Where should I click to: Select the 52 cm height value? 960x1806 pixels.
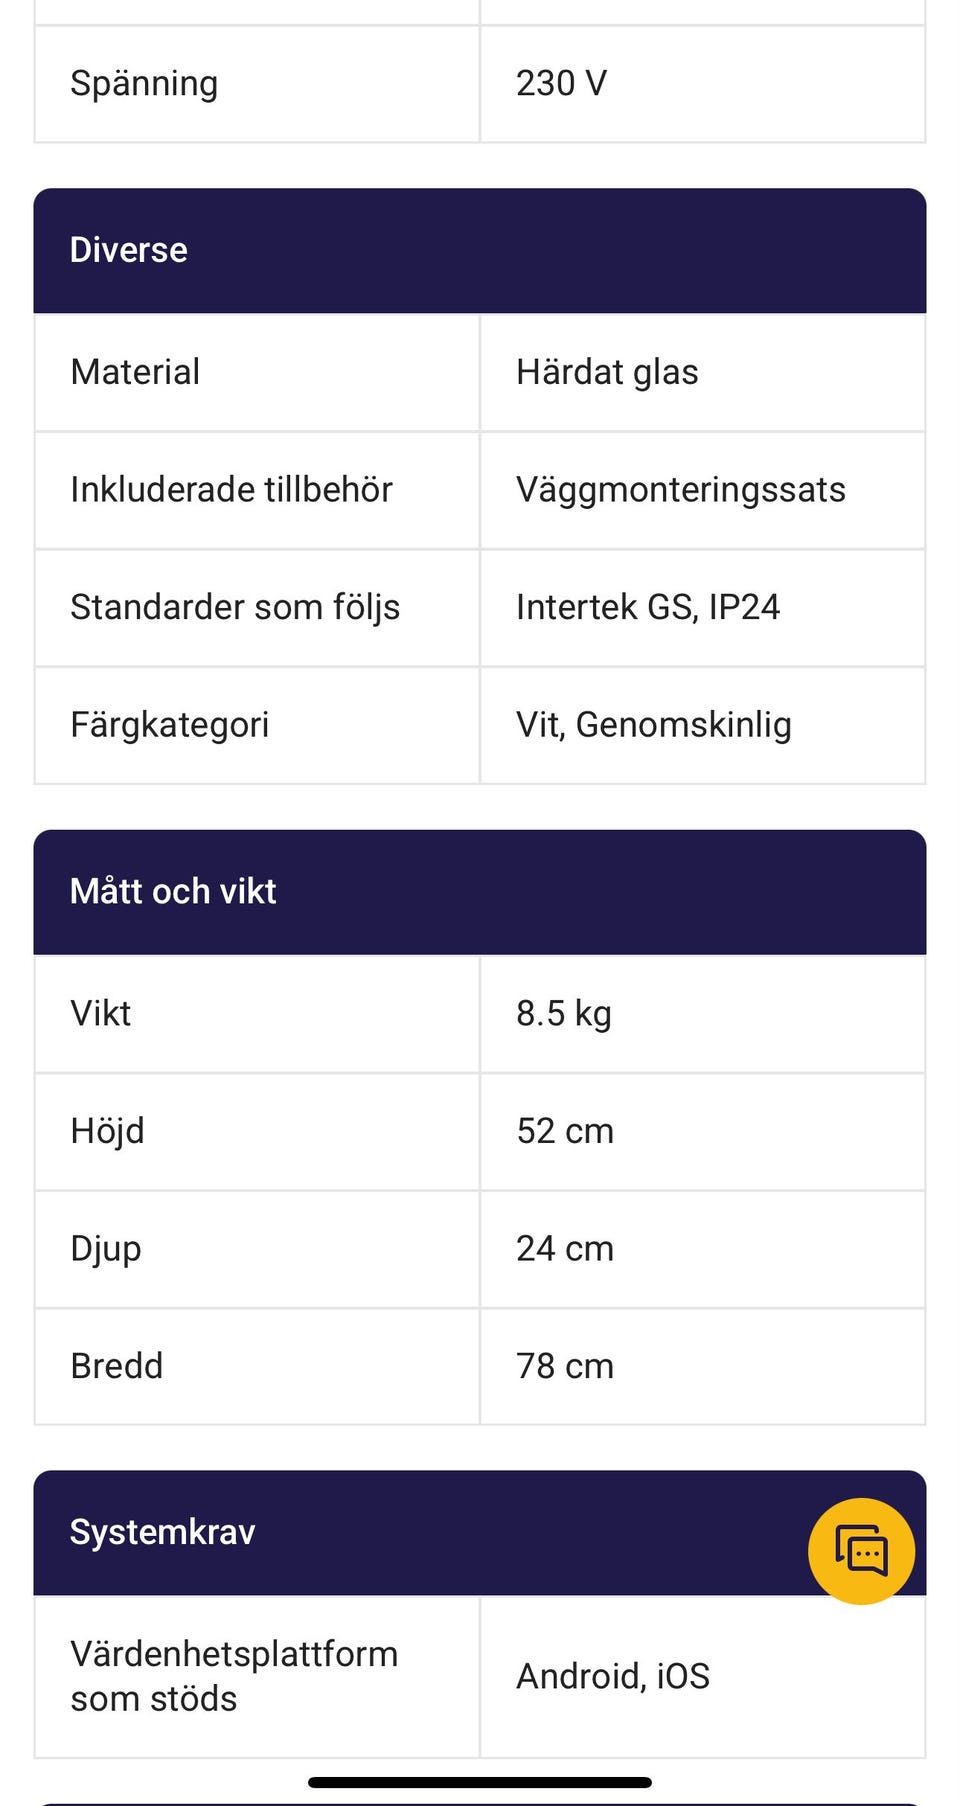tap(565, 1131)
